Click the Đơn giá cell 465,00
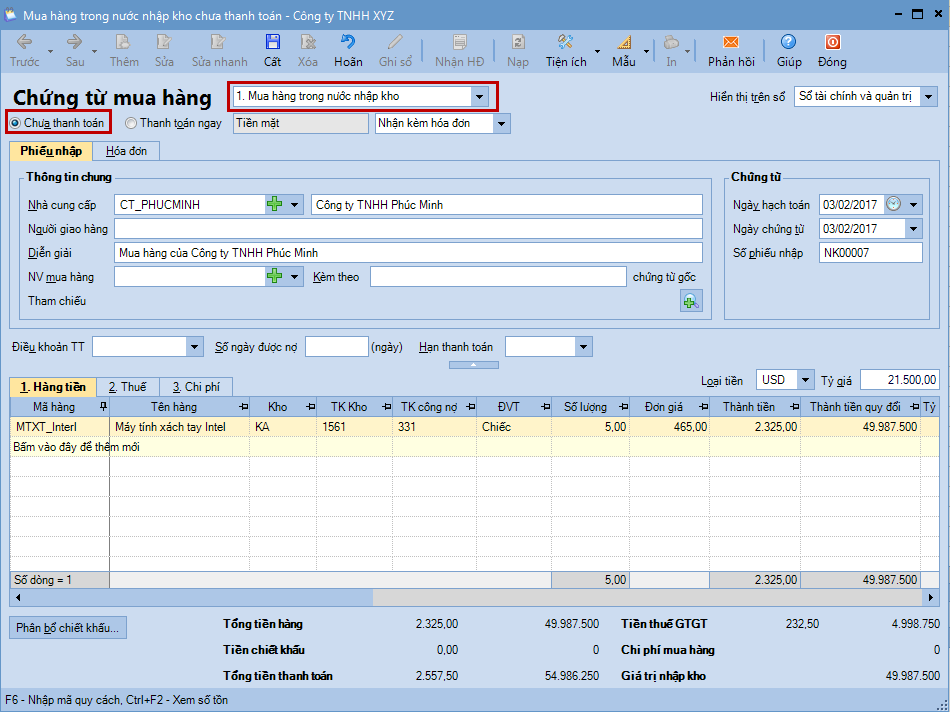950x712 pixels. pos(669,427)
